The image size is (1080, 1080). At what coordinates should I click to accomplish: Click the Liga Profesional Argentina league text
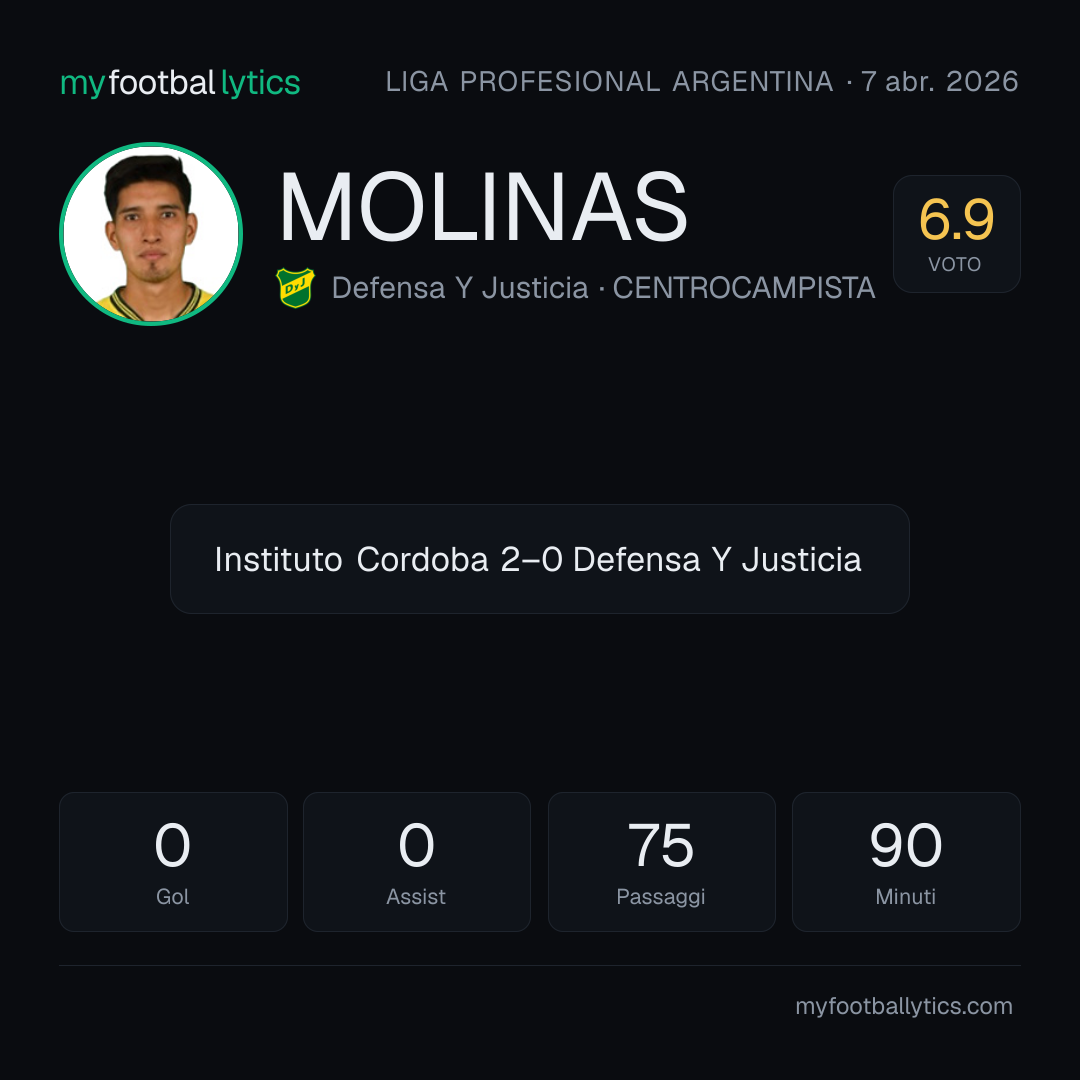tap(610, 82)
